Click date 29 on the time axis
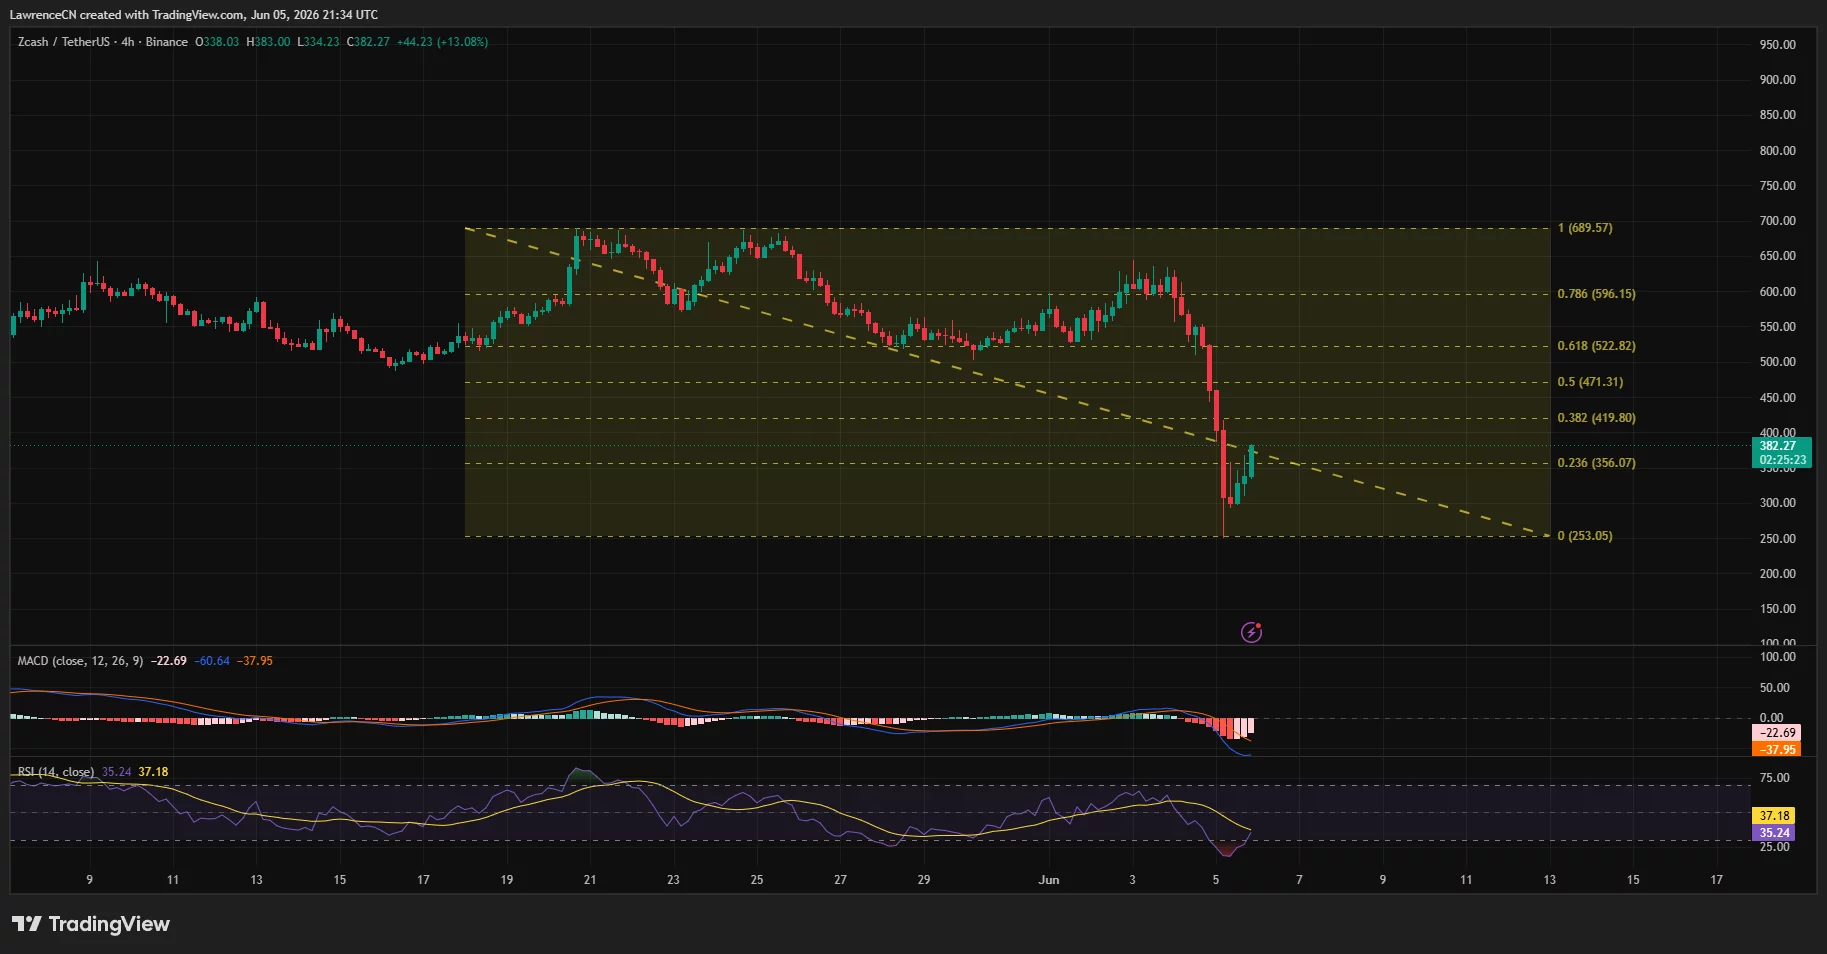 [924, 880]
